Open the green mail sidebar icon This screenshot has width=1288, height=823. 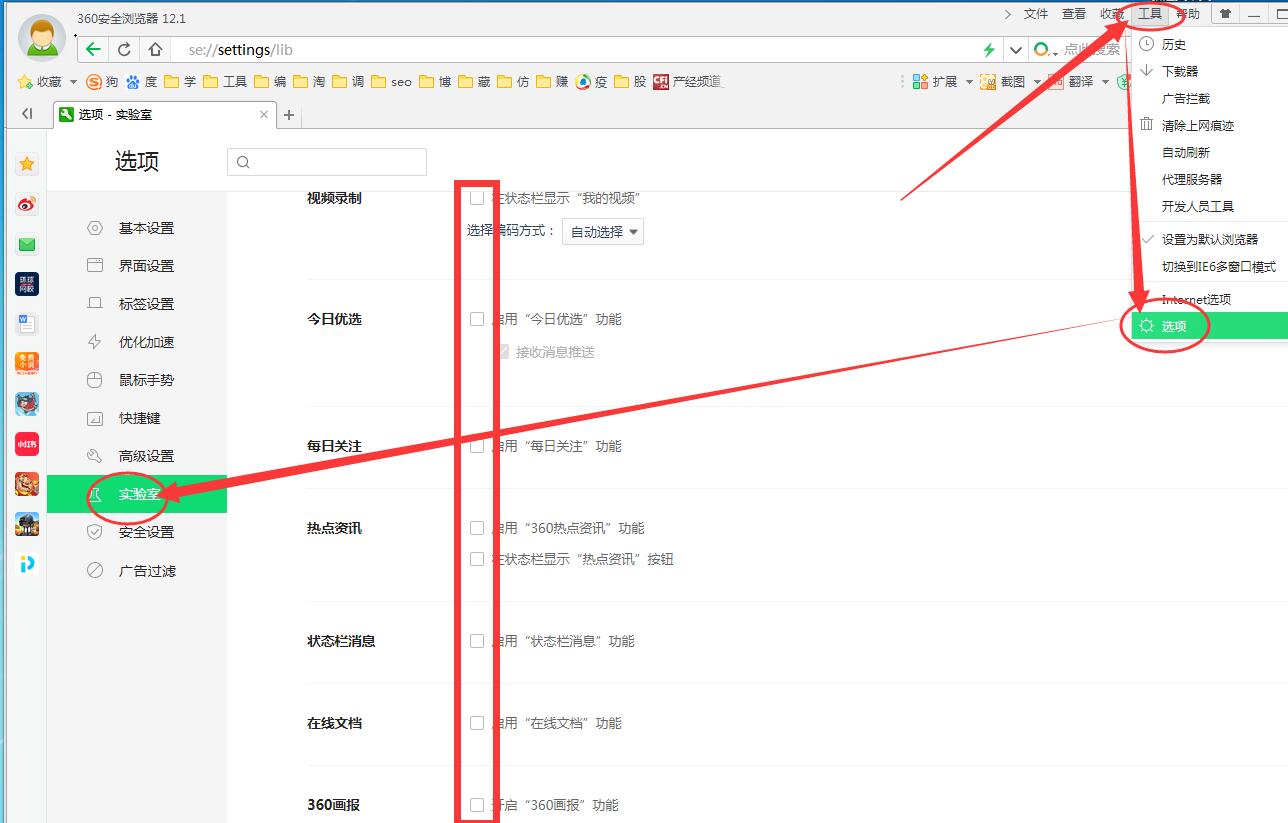[x=27, y=244]
